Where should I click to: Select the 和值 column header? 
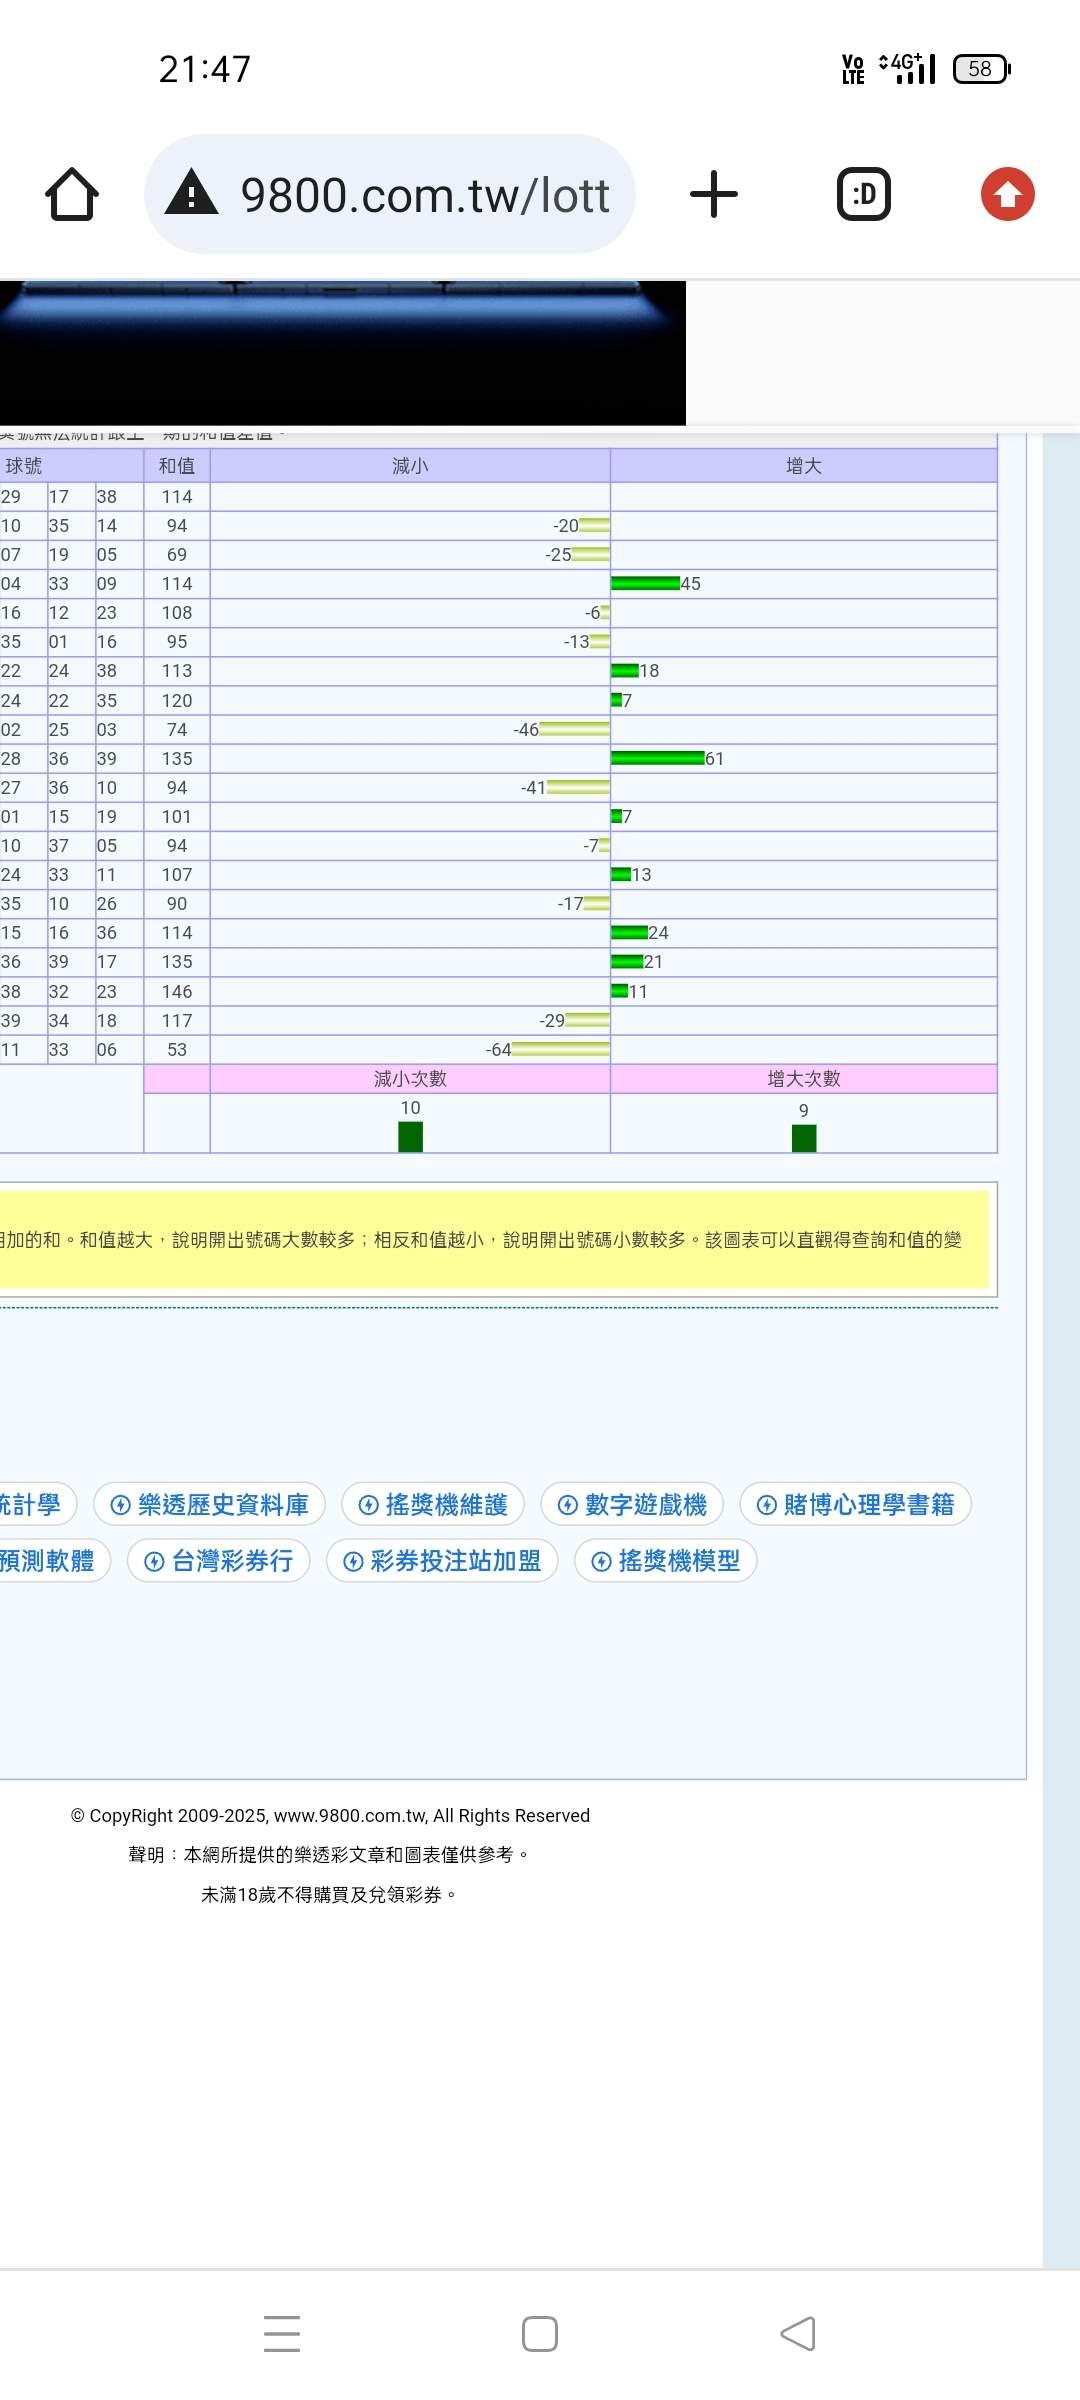pyautogui.click(x=177, y=466)
